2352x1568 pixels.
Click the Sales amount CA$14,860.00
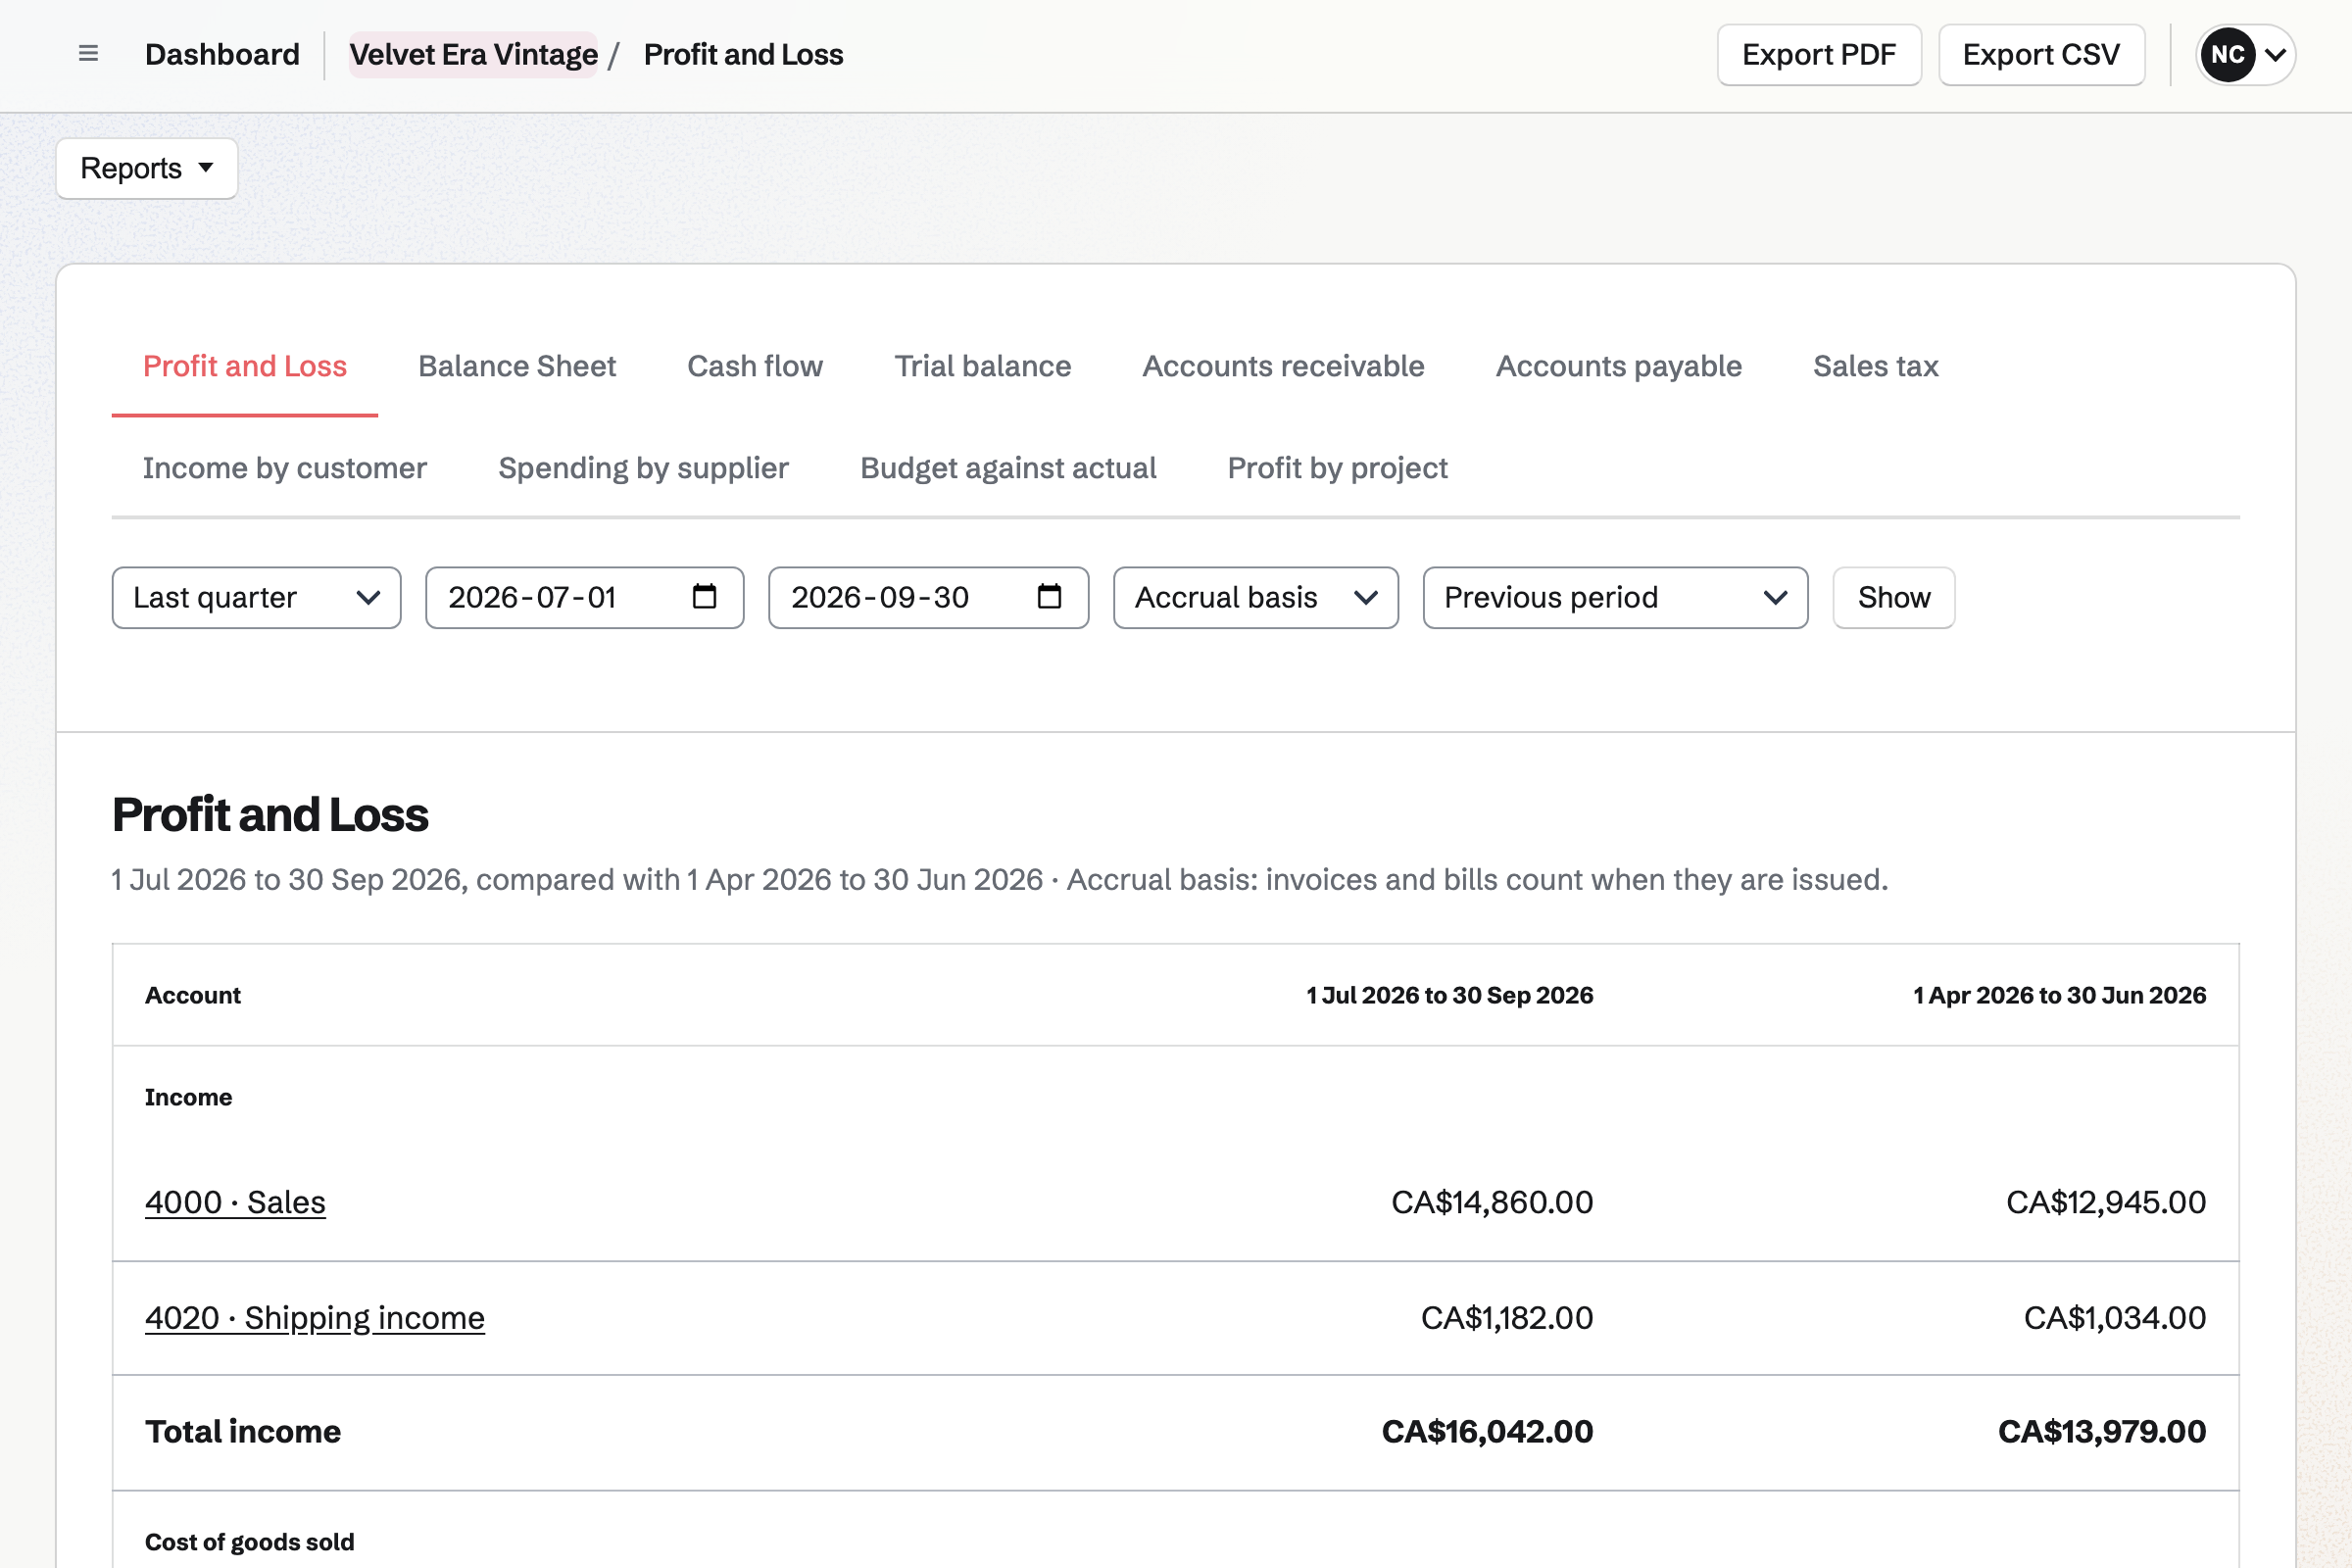pyautogui.click(x=1492, y=1202)
